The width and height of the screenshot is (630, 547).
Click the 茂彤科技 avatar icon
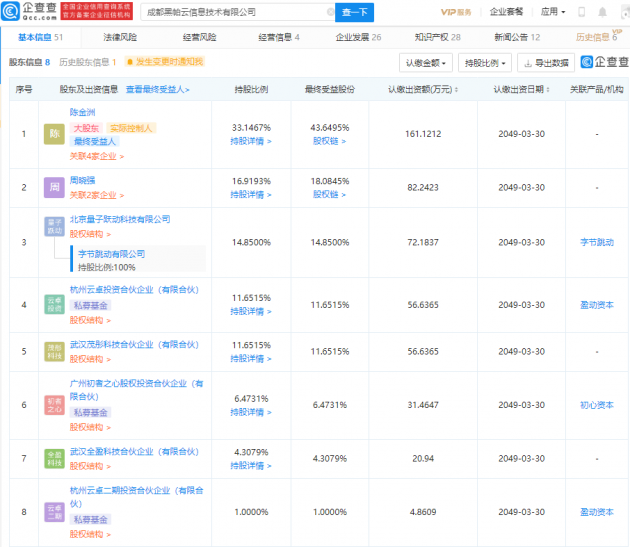point(54,351)
